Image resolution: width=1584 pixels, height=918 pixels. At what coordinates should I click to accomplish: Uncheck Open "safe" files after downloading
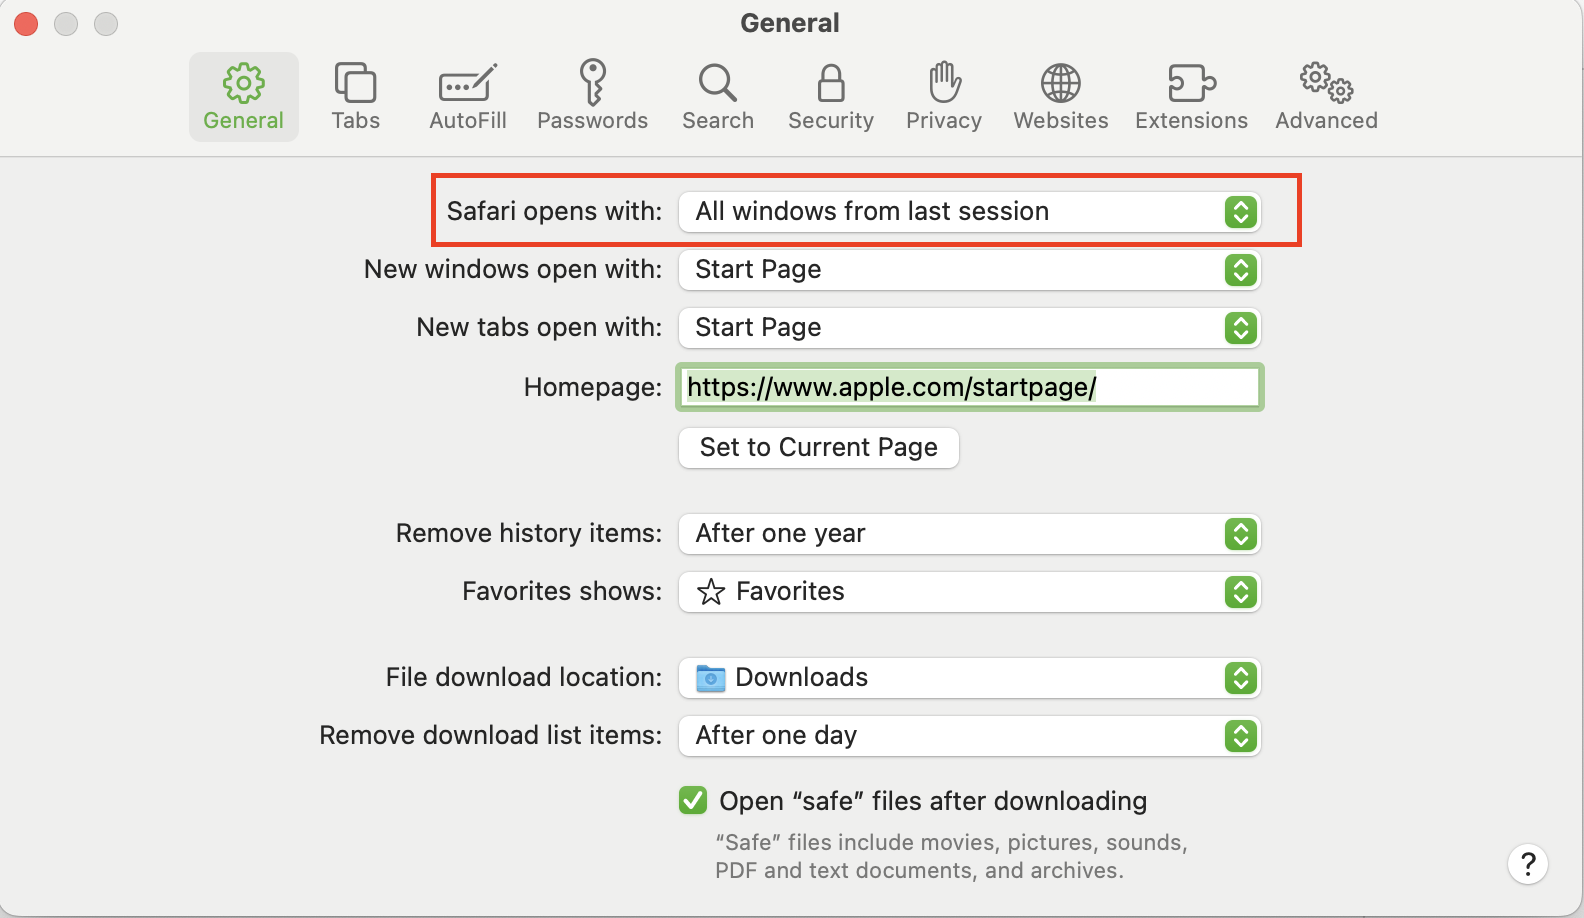click(693, 801)
